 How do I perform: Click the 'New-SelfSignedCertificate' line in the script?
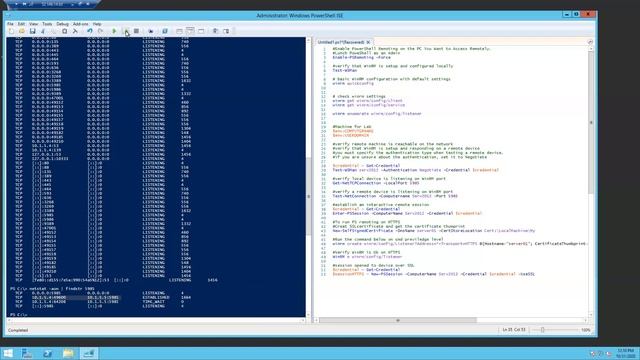point(433,231)
